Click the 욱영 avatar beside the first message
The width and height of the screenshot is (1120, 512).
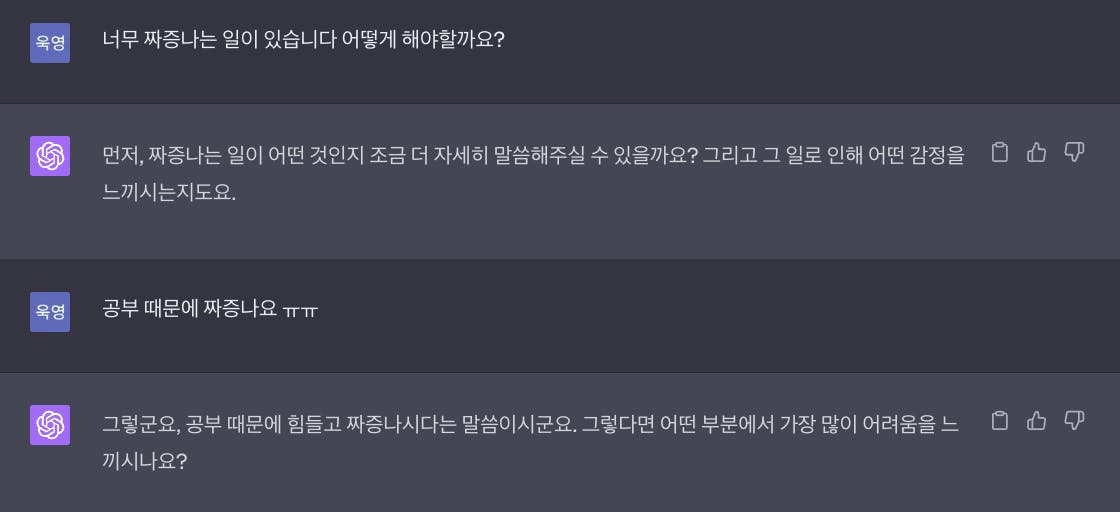pos(50,43)
